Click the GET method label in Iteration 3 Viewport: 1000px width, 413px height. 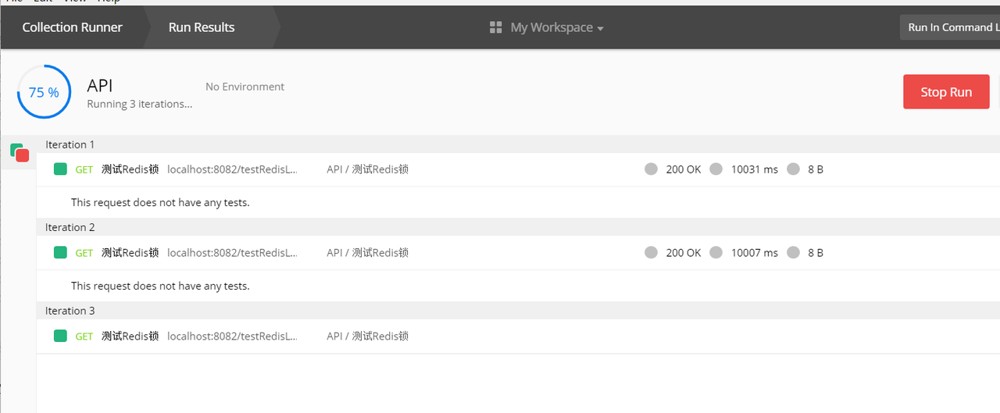[84, 336]
